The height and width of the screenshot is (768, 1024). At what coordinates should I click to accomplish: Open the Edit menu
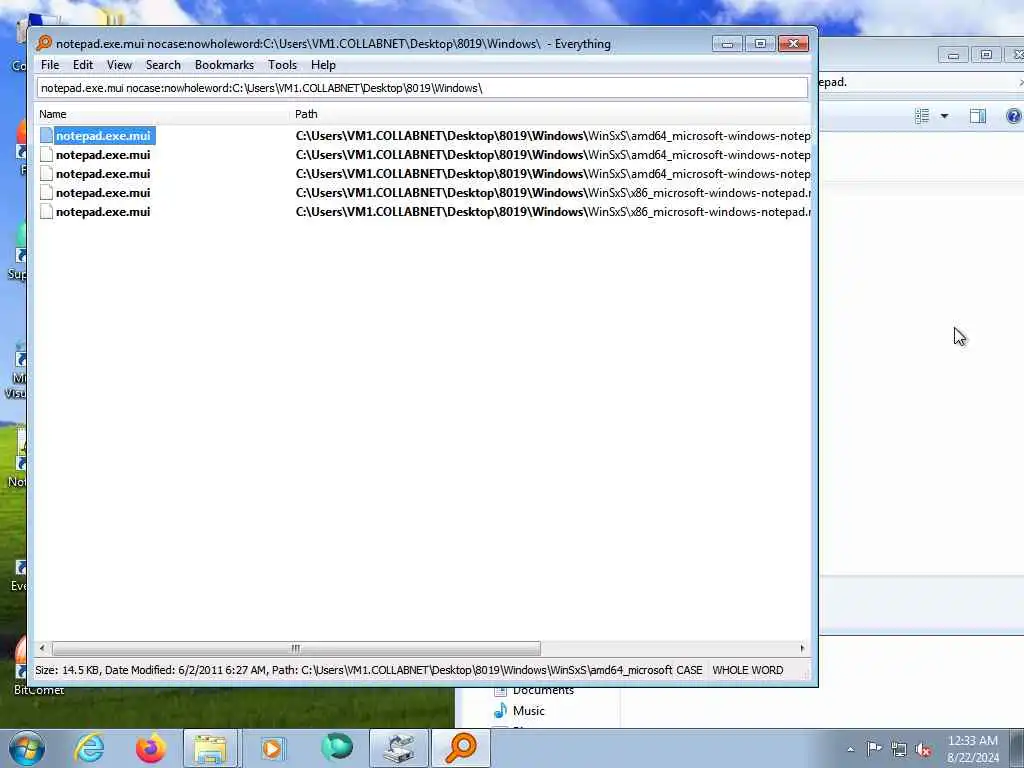(83, 65)
